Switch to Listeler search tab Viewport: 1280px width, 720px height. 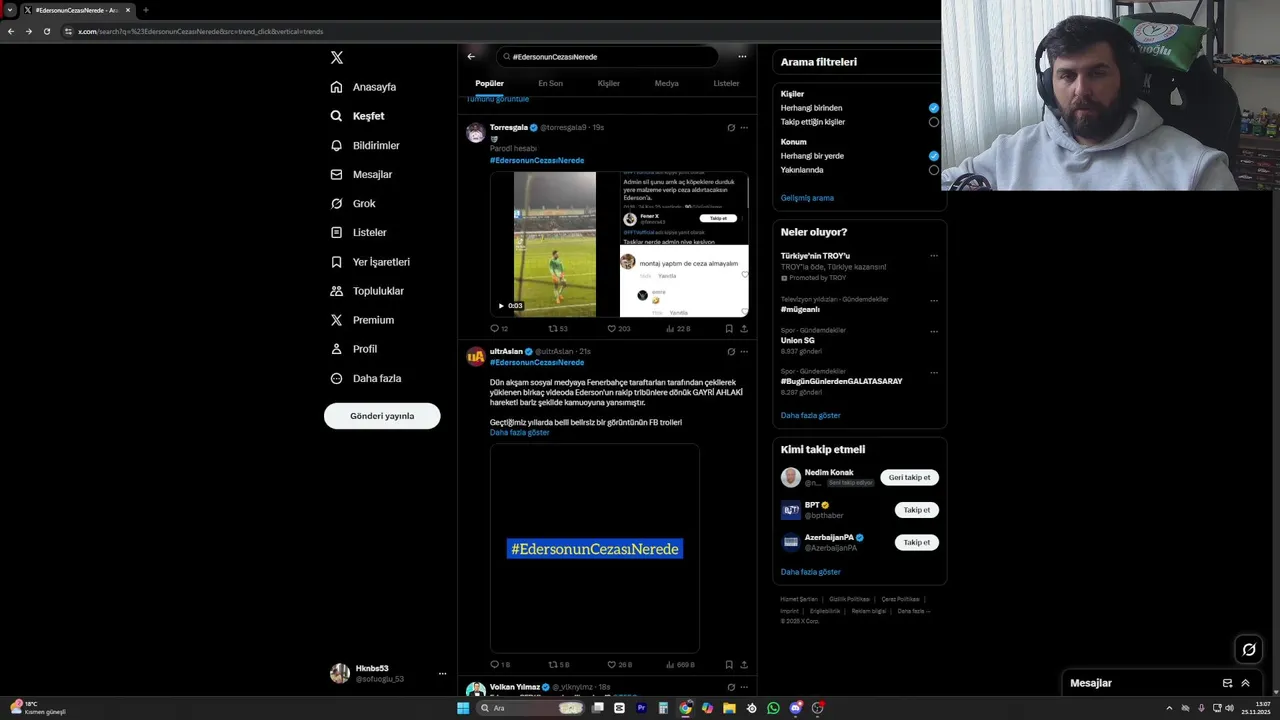coord(726,84)
